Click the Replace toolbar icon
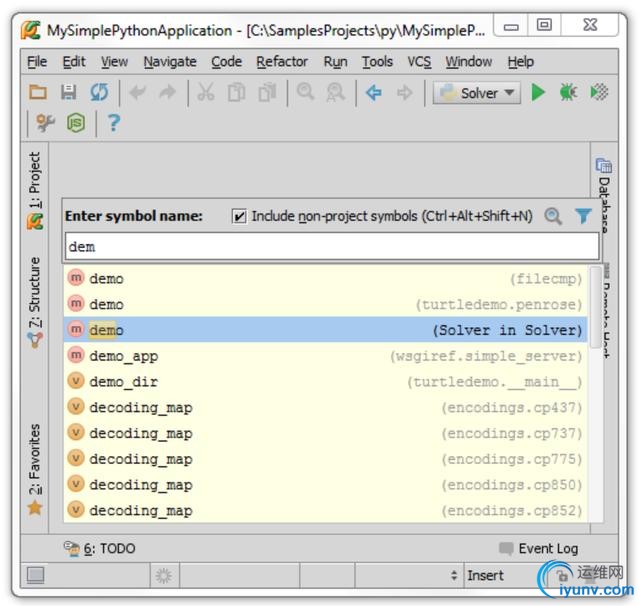The width and height of the screenshot is (640, 606). point(335,93)
